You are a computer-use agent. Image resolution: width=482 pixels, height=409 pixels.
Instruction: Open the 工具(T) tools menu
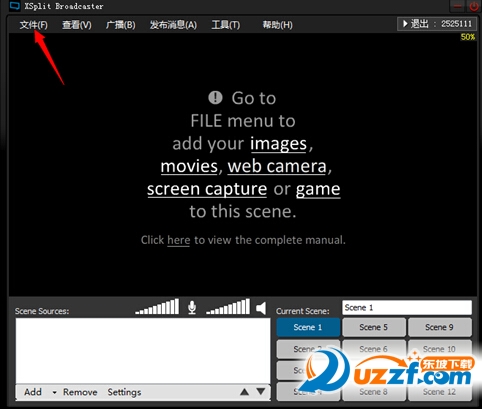click(226, 25)
